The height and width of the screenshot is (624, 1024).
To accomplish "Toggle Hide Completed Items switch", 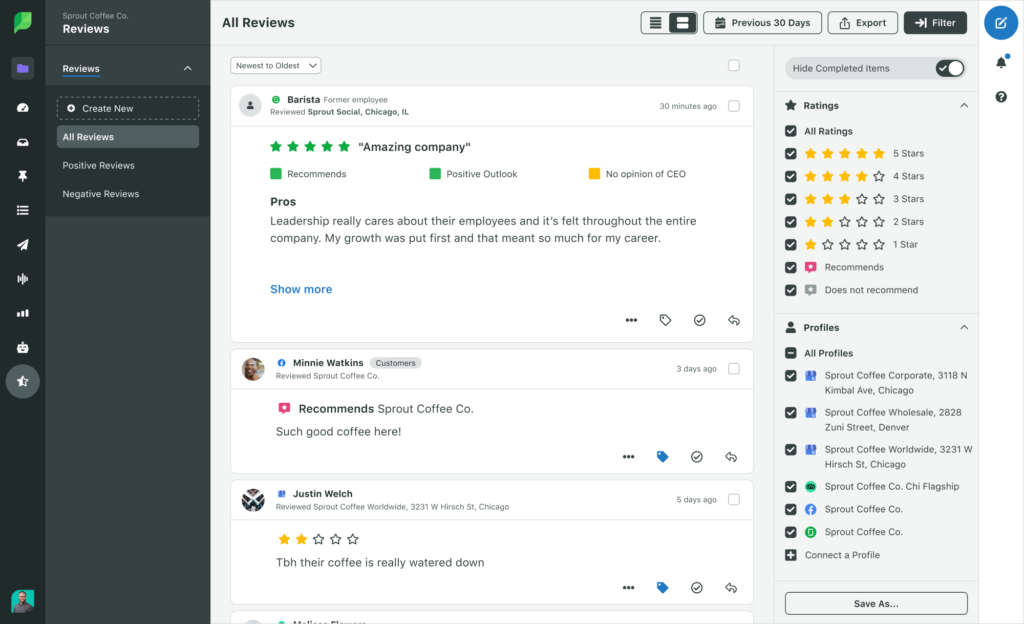I will pos(949,68).
